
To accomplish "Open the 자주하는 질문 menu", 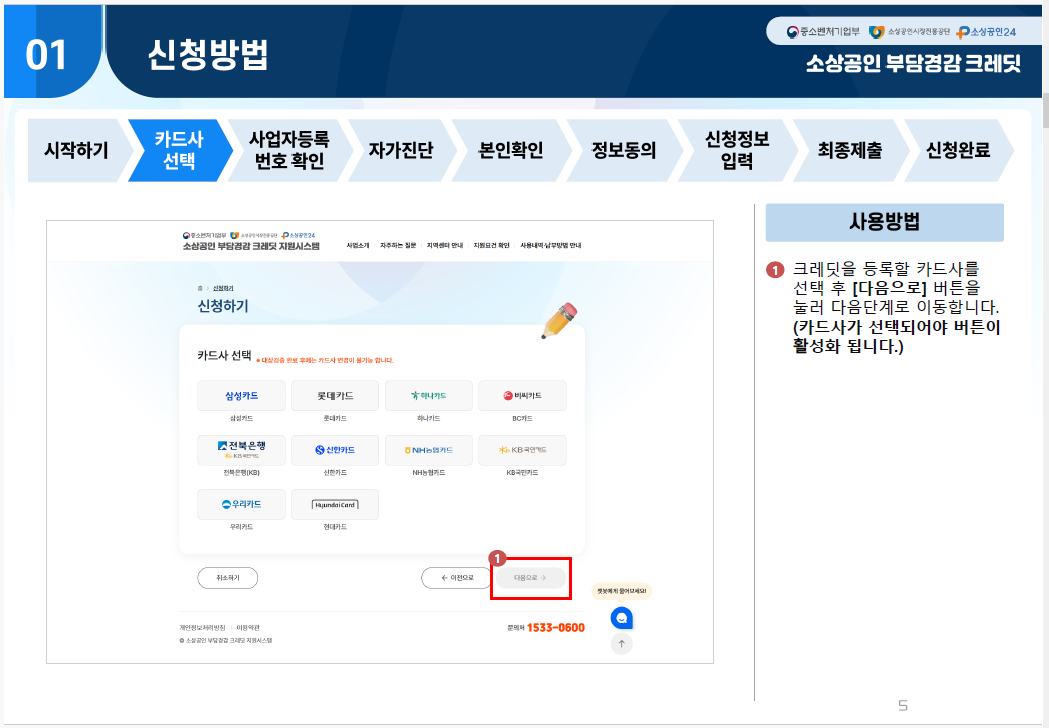I will pyautogui.click(x=398, y=246).
